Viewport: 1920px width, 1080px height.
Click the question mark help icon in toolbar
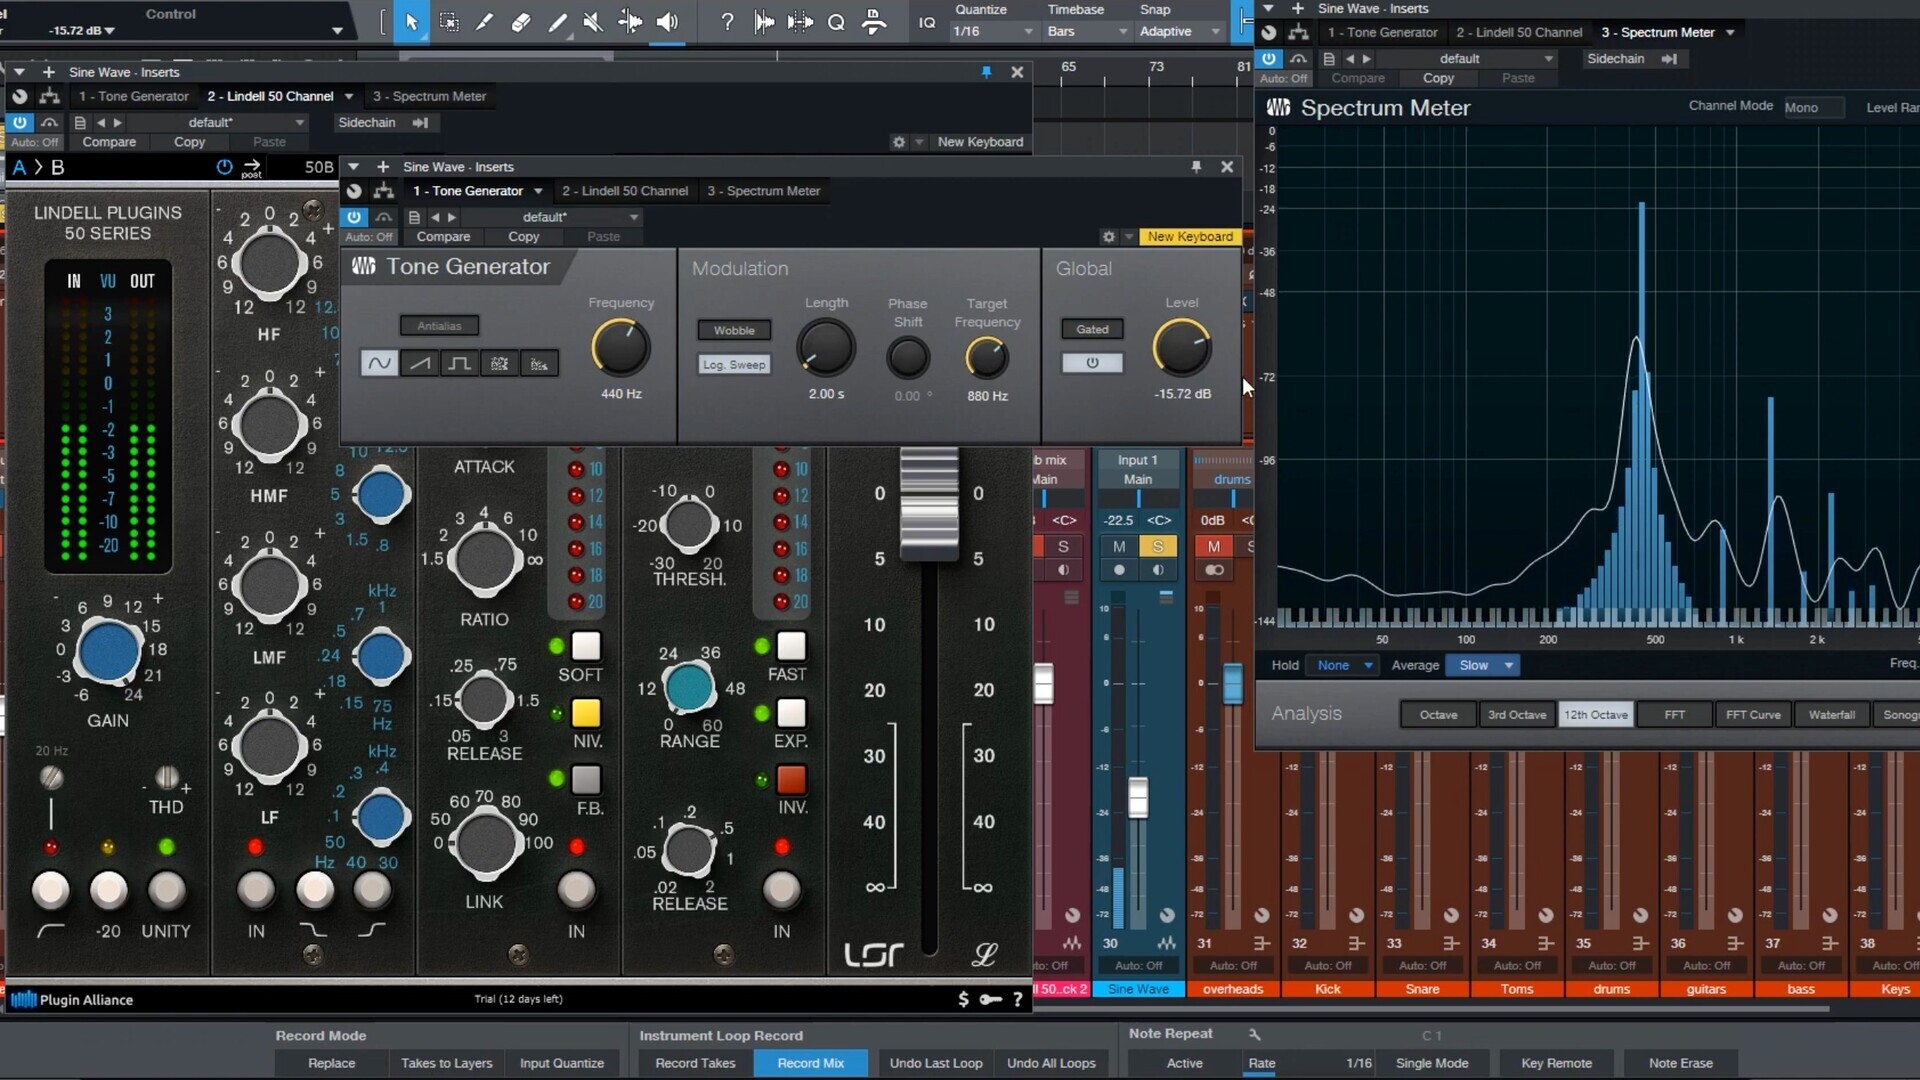pos(727,22)
